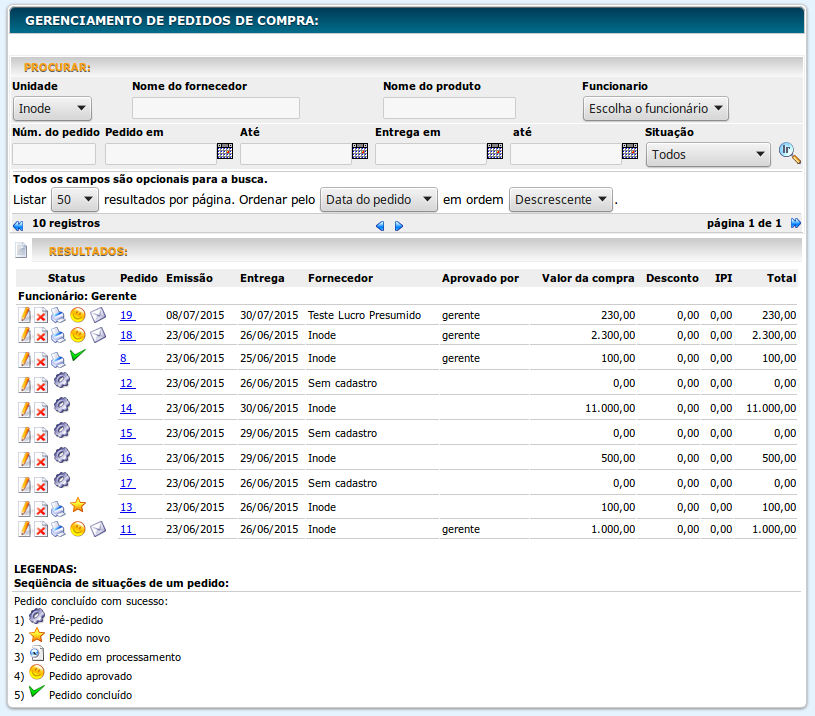
Task: Change sort field from 'Data do pedido'
Action: pyautogui.click(x=378, y=200)
